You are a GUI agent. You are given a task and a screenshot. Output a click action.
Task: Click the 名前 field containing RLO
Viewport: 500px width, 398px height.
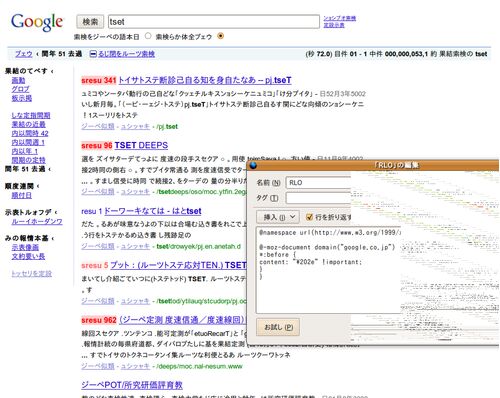point(318,183)
